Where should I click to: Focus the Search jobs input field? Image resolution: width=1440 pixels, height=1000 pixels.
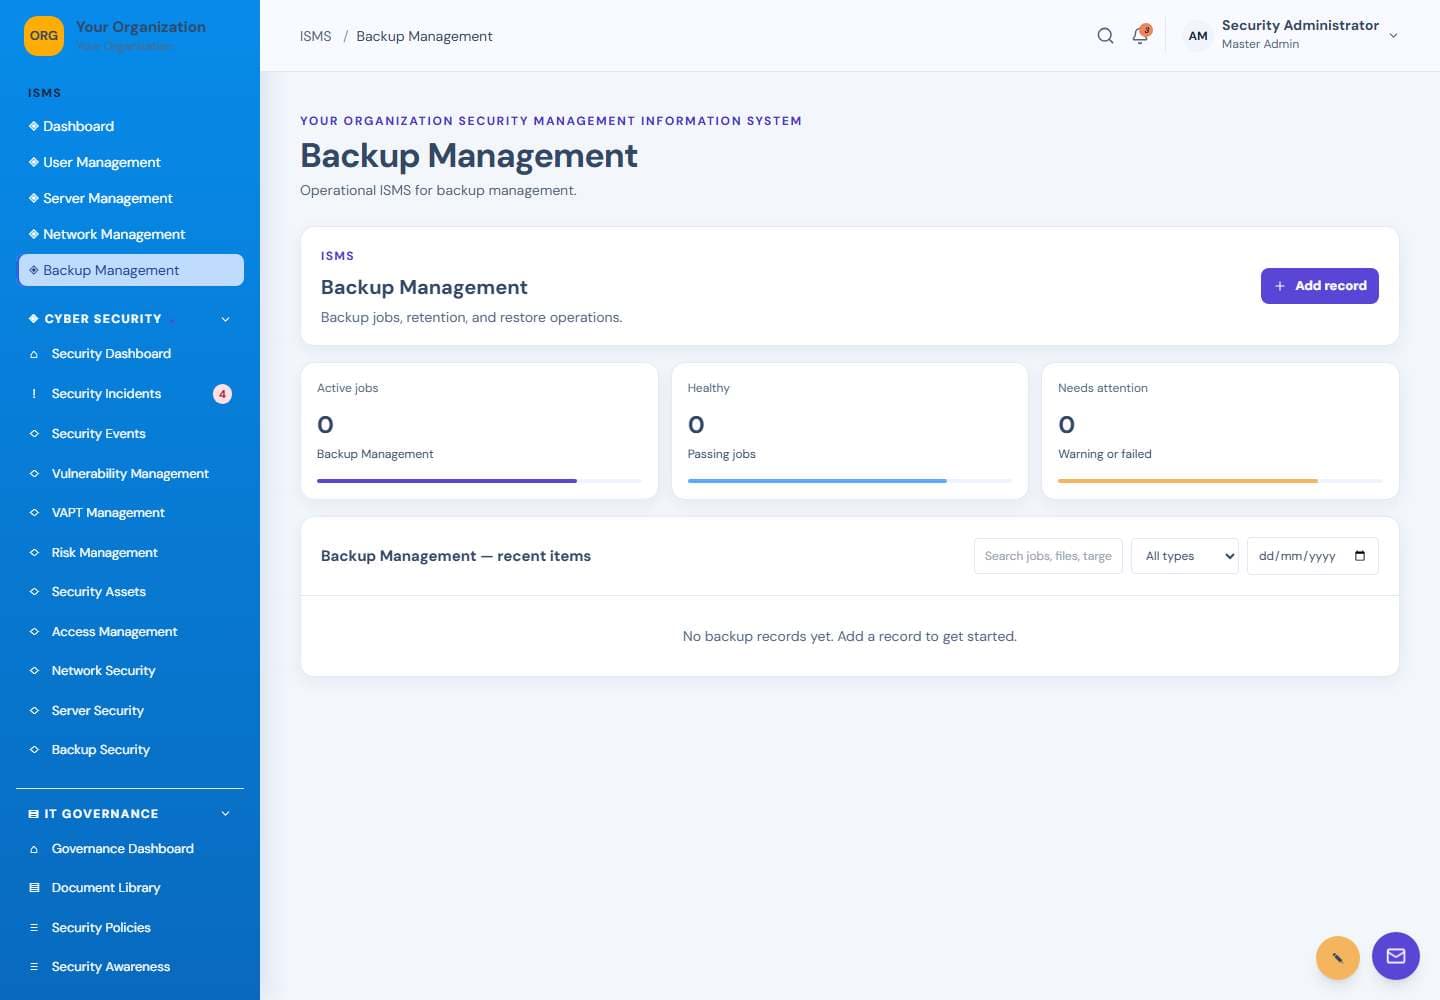tap(1048, 556)
